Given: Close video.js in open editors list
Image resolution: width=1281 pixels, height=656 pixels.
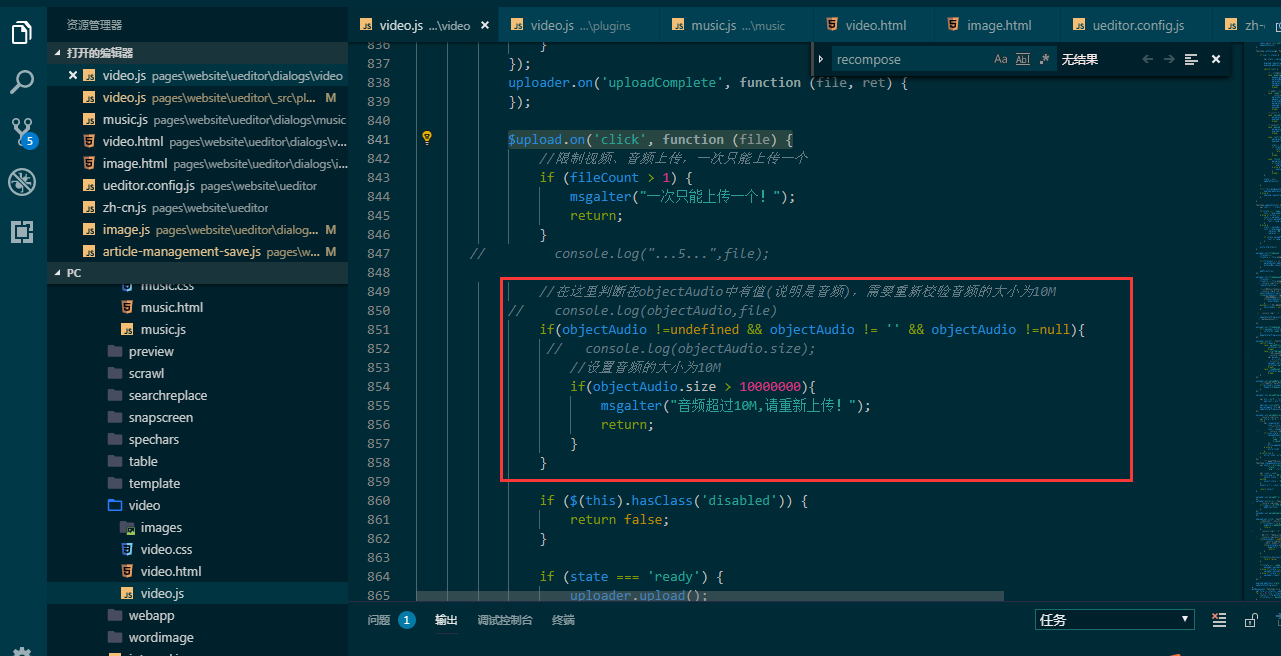Looking at the screenshot, I should pyautogui.click(x=72, y=75).
